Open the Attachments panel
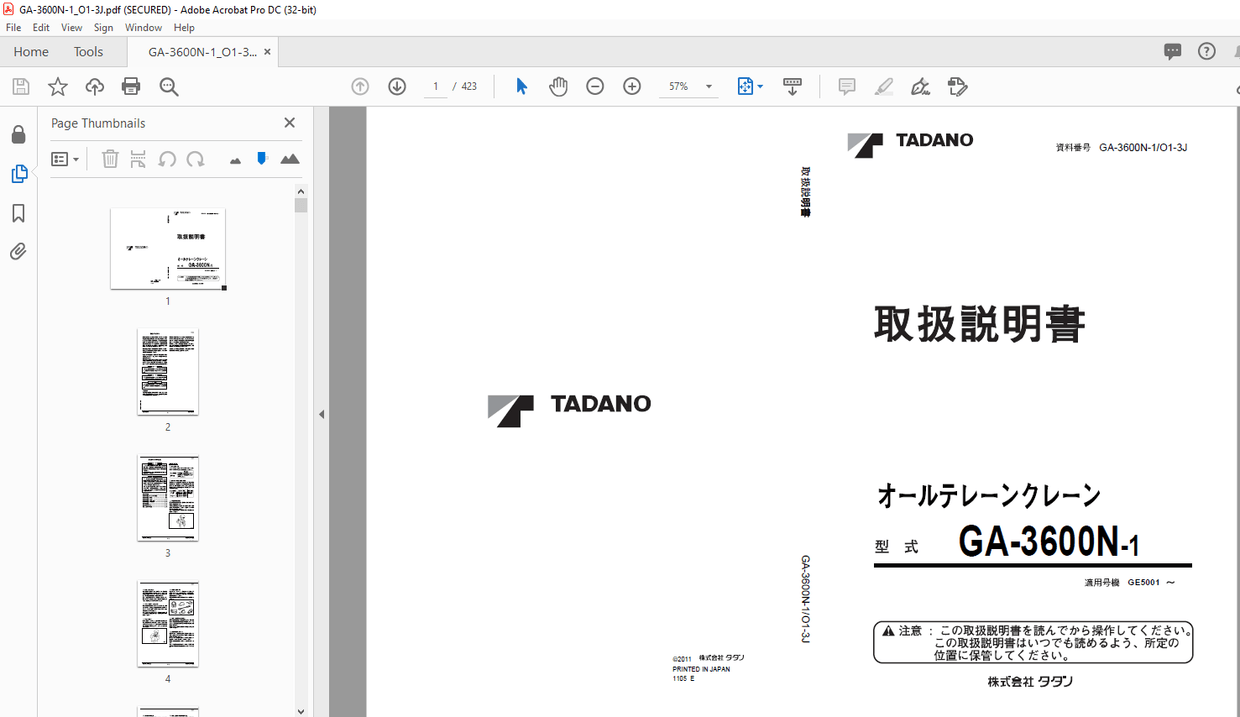This screenshot has height=717, width=1240. (18, 250)
